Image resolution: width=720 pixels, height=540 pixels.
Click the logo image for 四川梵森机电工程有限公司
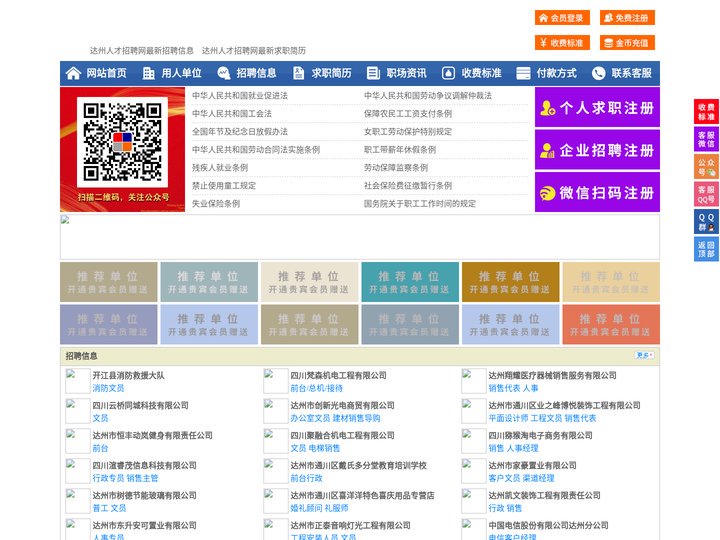pyautogui.click(x=276, y=381)
